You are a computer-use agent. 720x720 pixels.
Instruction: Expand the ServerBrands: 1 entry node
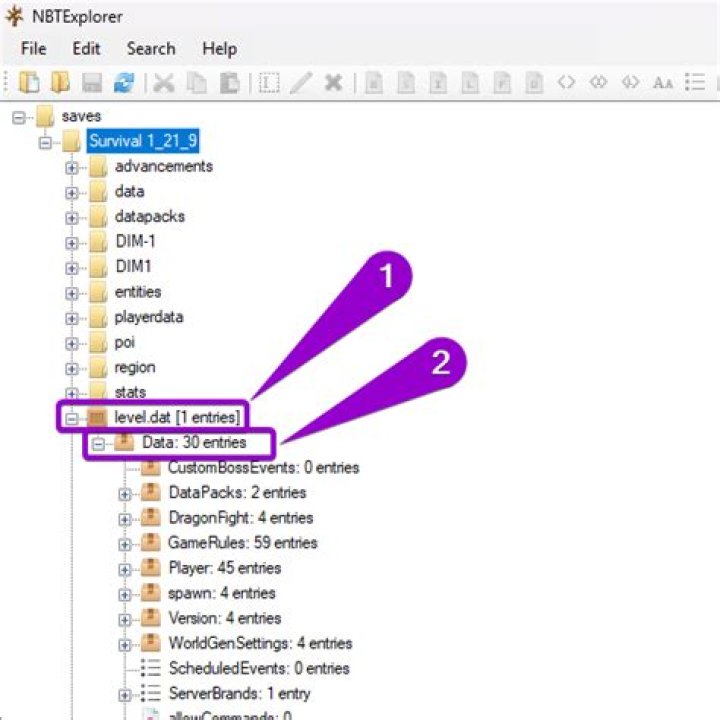[x=124, y=695]
